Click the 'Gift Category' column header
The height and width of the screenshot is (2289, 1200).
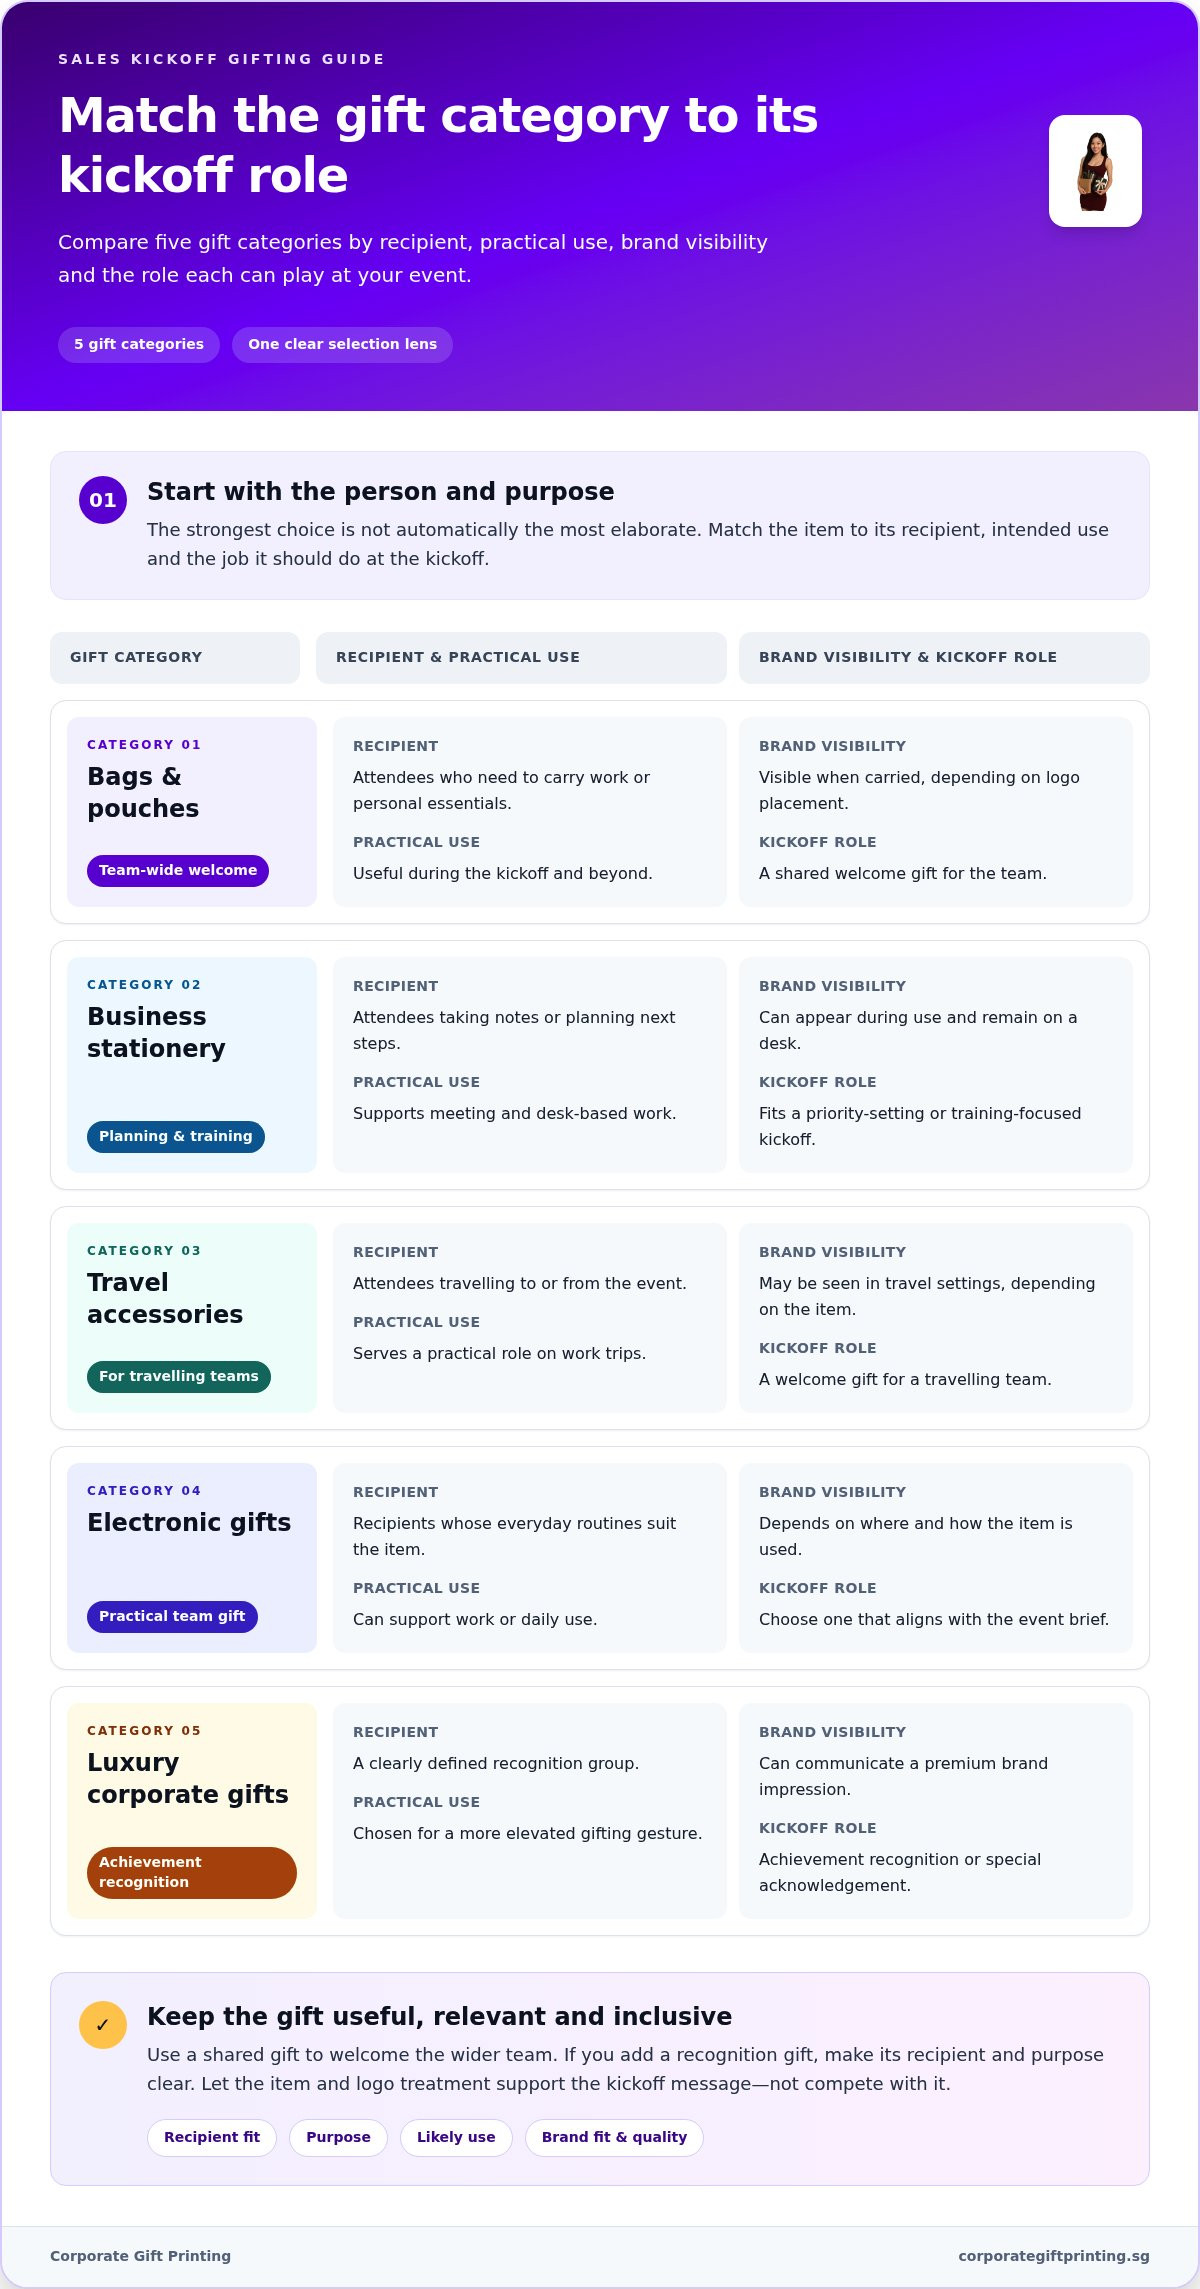[175, 657]
